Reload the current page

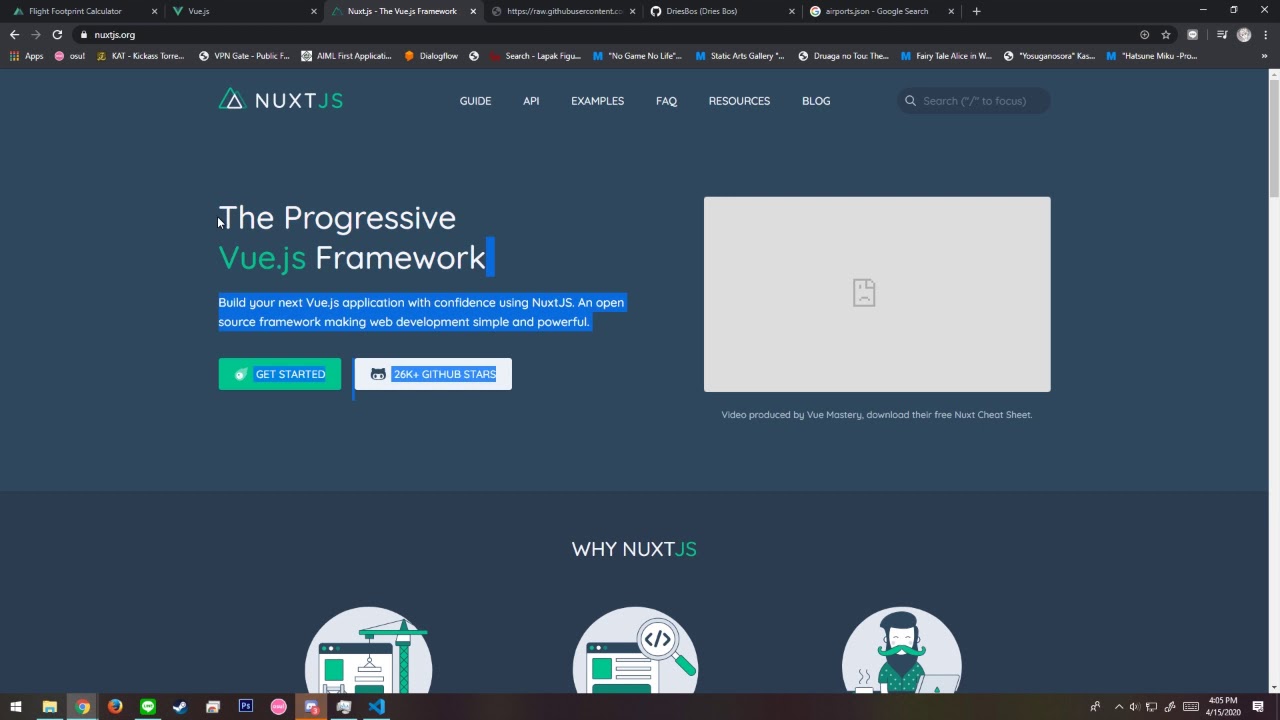tap(57, 34)
